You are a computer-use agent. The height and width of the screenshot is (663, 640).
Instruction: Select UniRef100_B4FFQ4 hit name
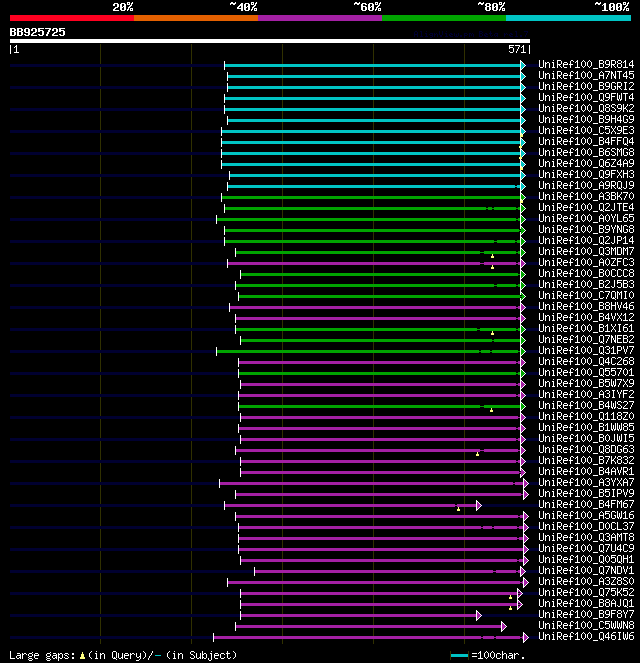[x=586, y=142]
